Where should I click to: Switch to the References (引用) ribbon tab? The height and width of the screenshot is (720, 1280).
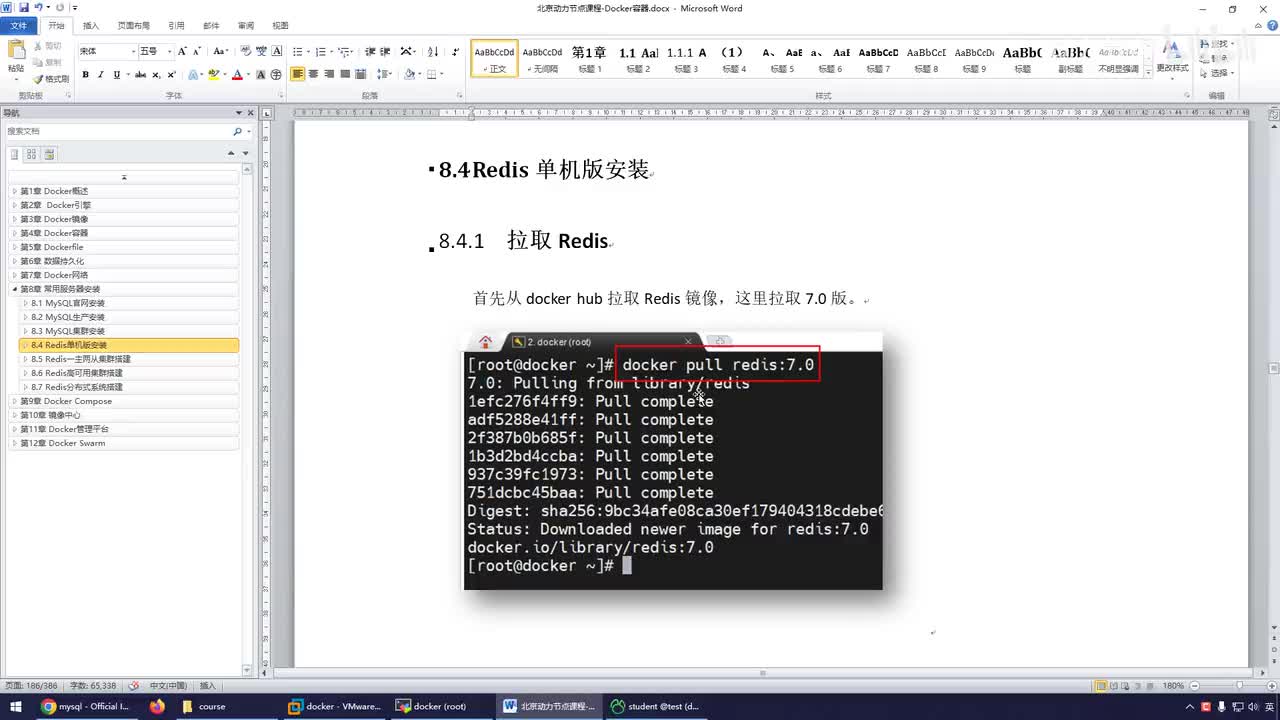pyautogui.click(x=176, y=26)
